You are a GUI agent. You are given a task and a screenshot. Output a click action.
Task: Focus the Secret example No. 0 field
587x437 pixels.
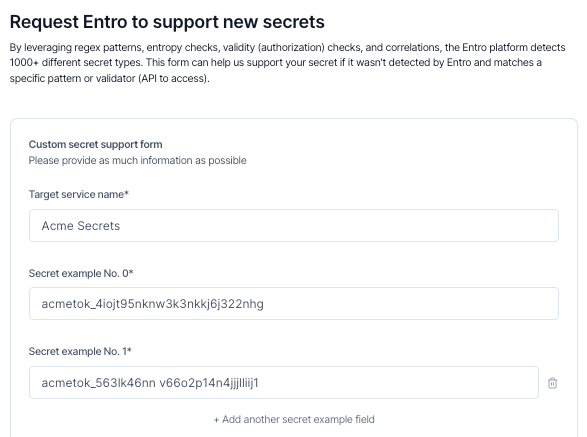tap(294, 304)
